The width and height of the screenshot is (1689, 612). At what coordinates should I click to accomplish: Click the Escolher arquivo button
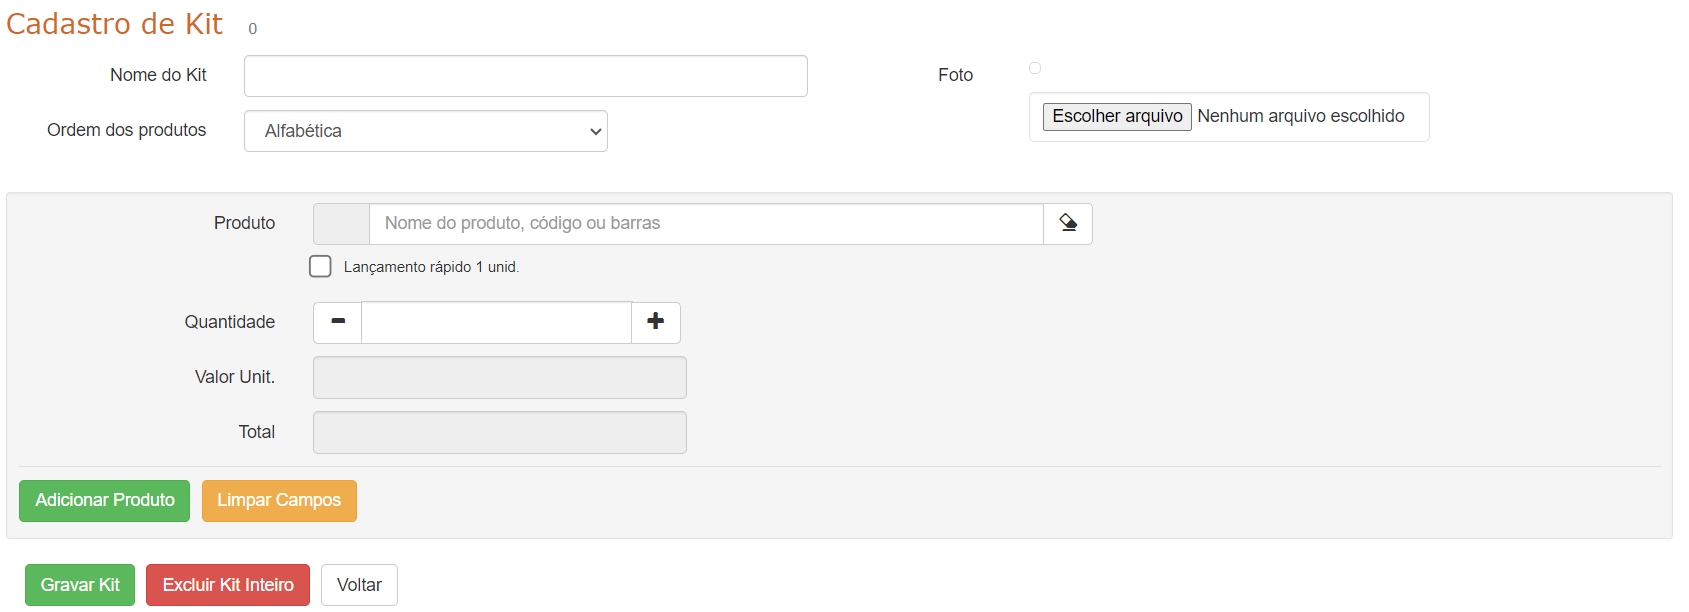click(x=1117, y=117)
